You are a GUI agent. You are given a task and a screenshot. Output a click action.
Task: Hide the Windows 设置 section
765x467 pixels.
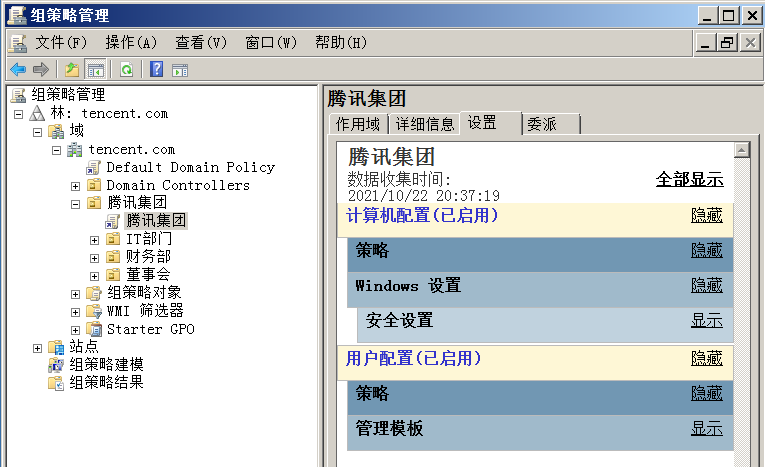(x=706, y=285)
